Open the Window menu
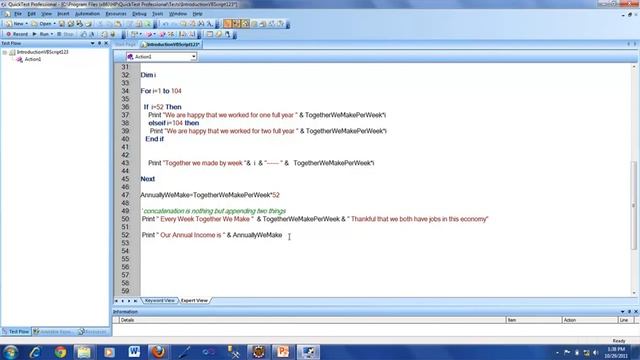 (178, 14)
